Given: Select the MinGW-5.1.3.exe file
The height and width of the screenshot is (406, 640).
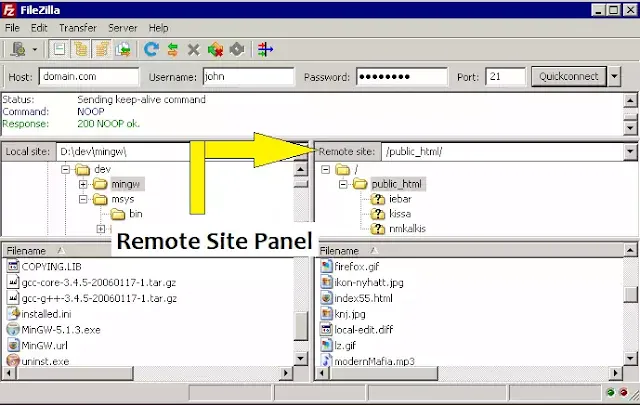Looking at the screenshot, I should tap(60, 330).
